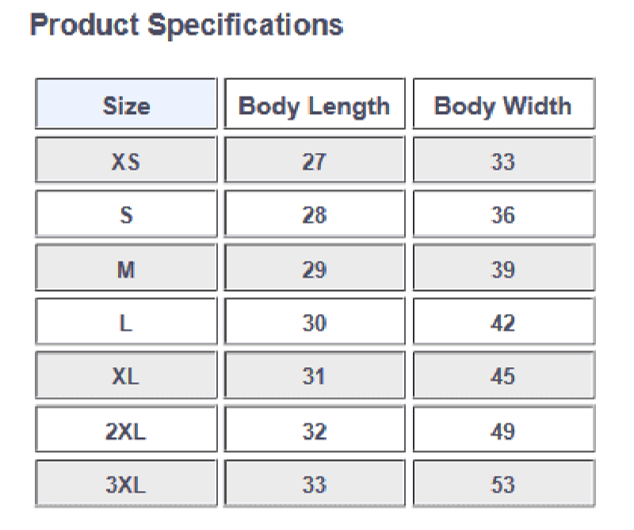Click body width value 45

[x=503, y=377]
